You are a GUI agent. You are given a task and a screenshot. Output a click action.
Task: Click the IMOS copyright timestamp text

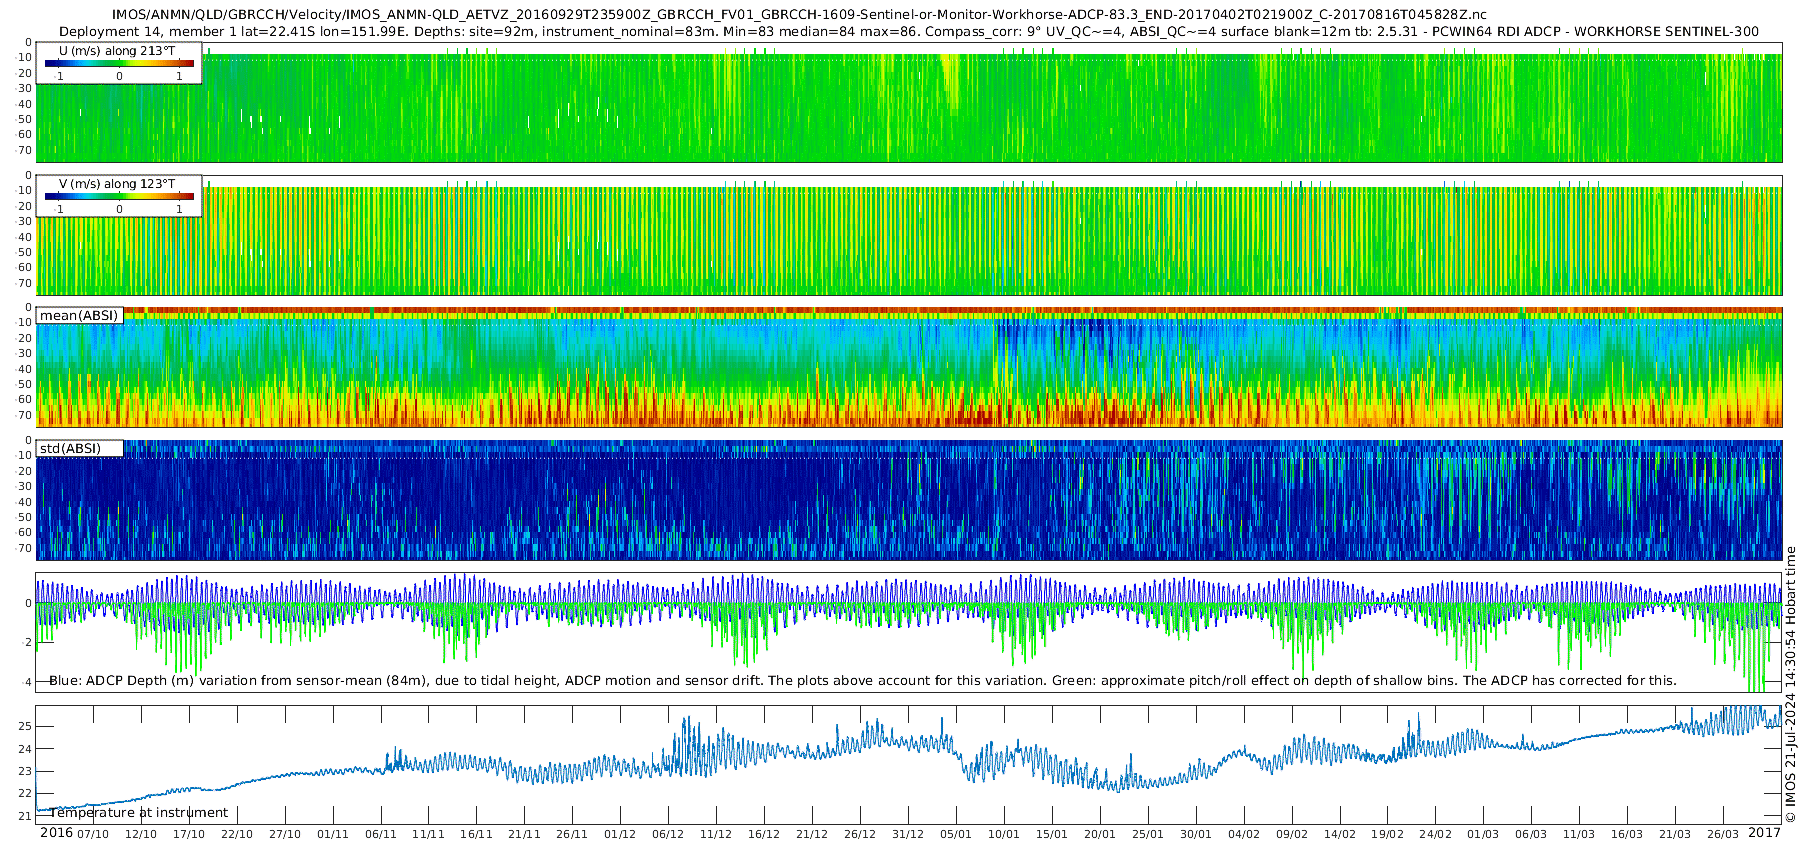pyautogui.click(x=1790, y=684)
